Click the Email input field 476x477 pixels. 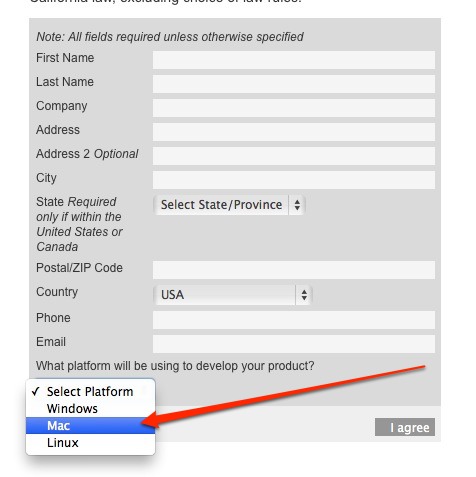(x=294, y=344)
